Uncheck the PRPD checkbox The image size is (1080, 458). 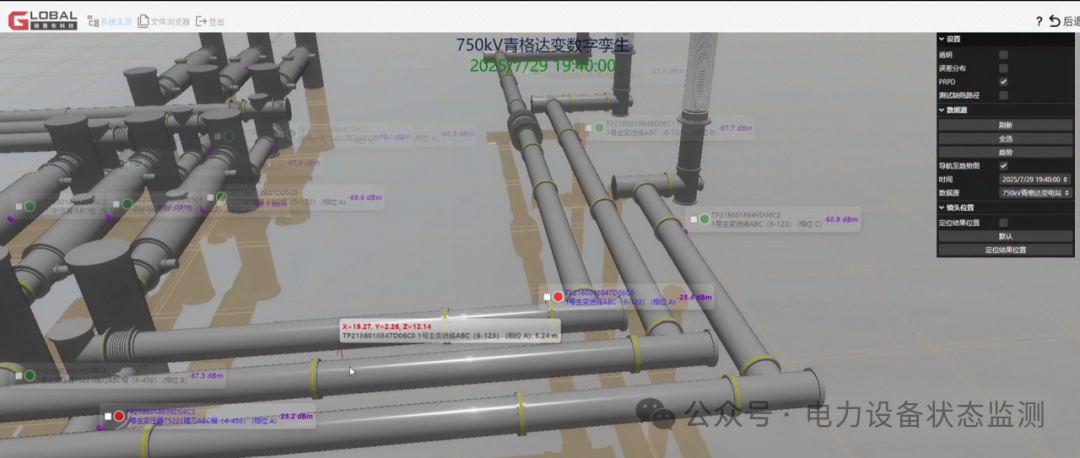click(x=1004, y=82)
